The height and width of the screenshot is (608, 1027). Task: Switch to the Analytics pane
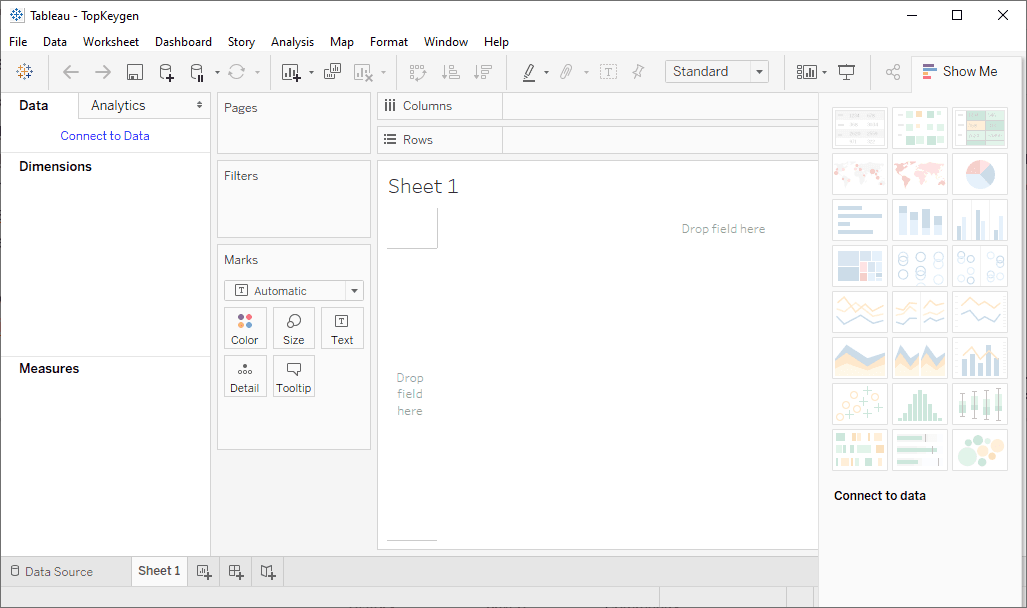point(117,104)
